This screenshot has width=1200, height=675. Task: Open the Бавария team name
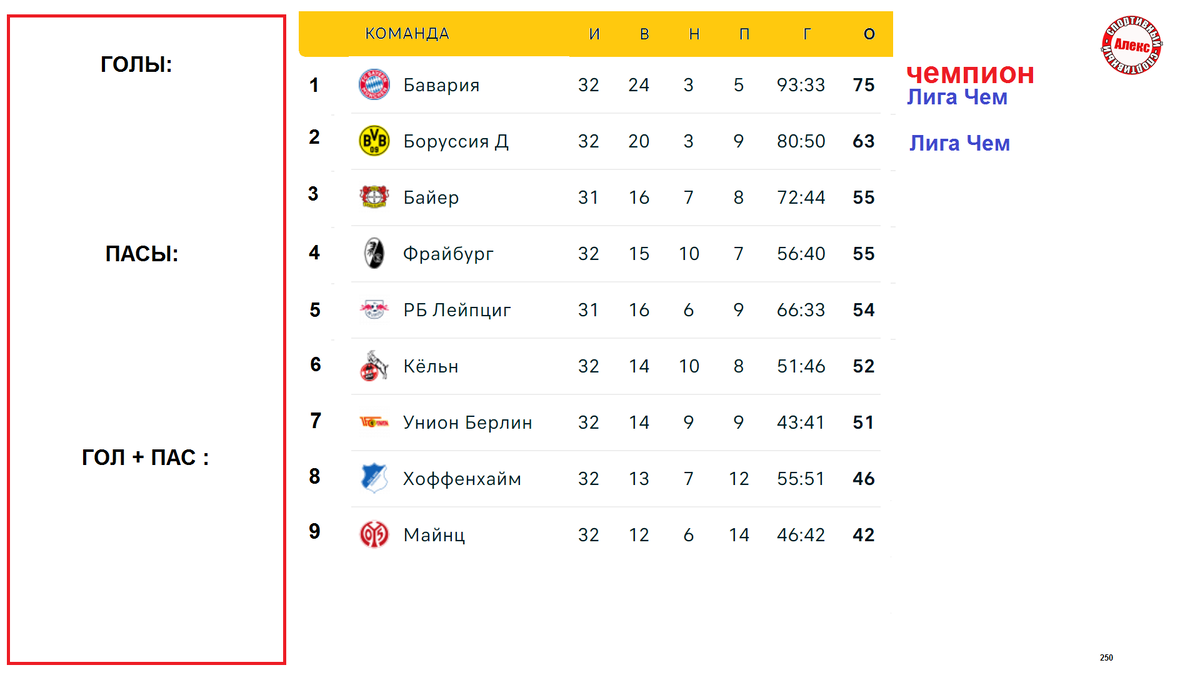(x=441, y=85)
